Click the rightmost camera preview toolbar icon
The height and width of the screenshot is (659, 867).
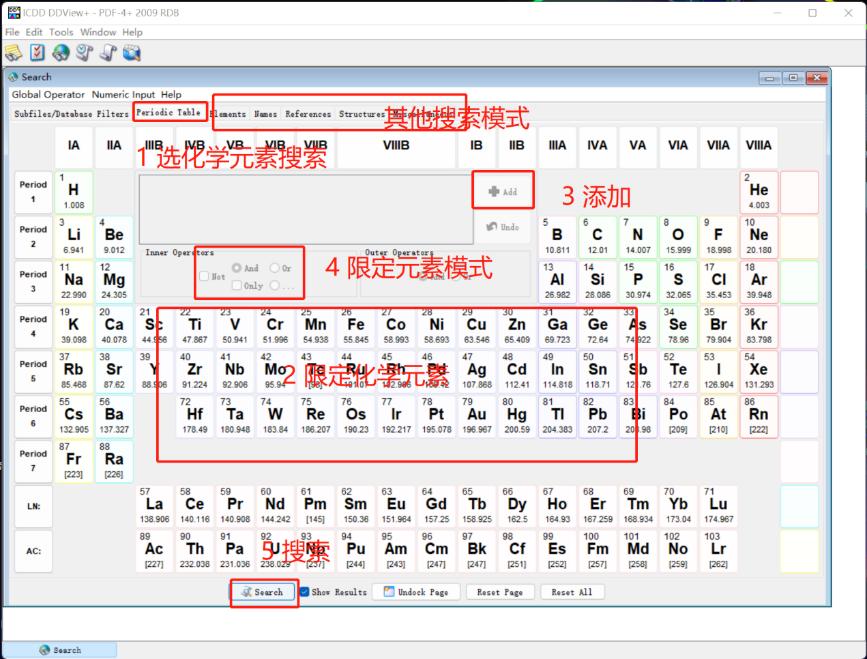tap(132, 52)
